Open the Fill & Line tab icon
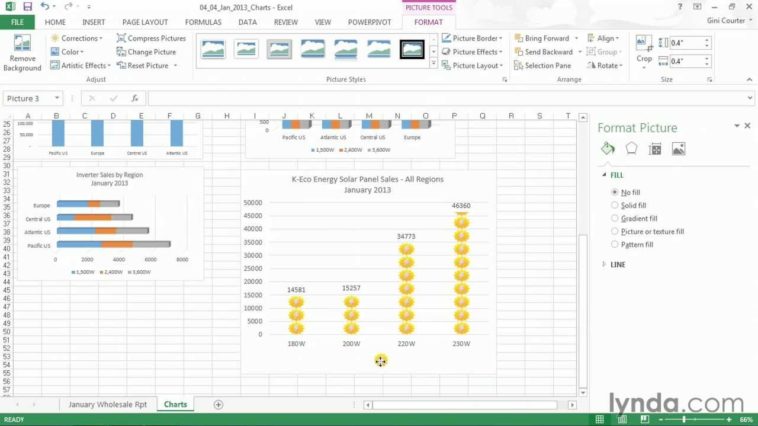The height and width of the screenshot is (426, 758). click(x=607, y=149)
